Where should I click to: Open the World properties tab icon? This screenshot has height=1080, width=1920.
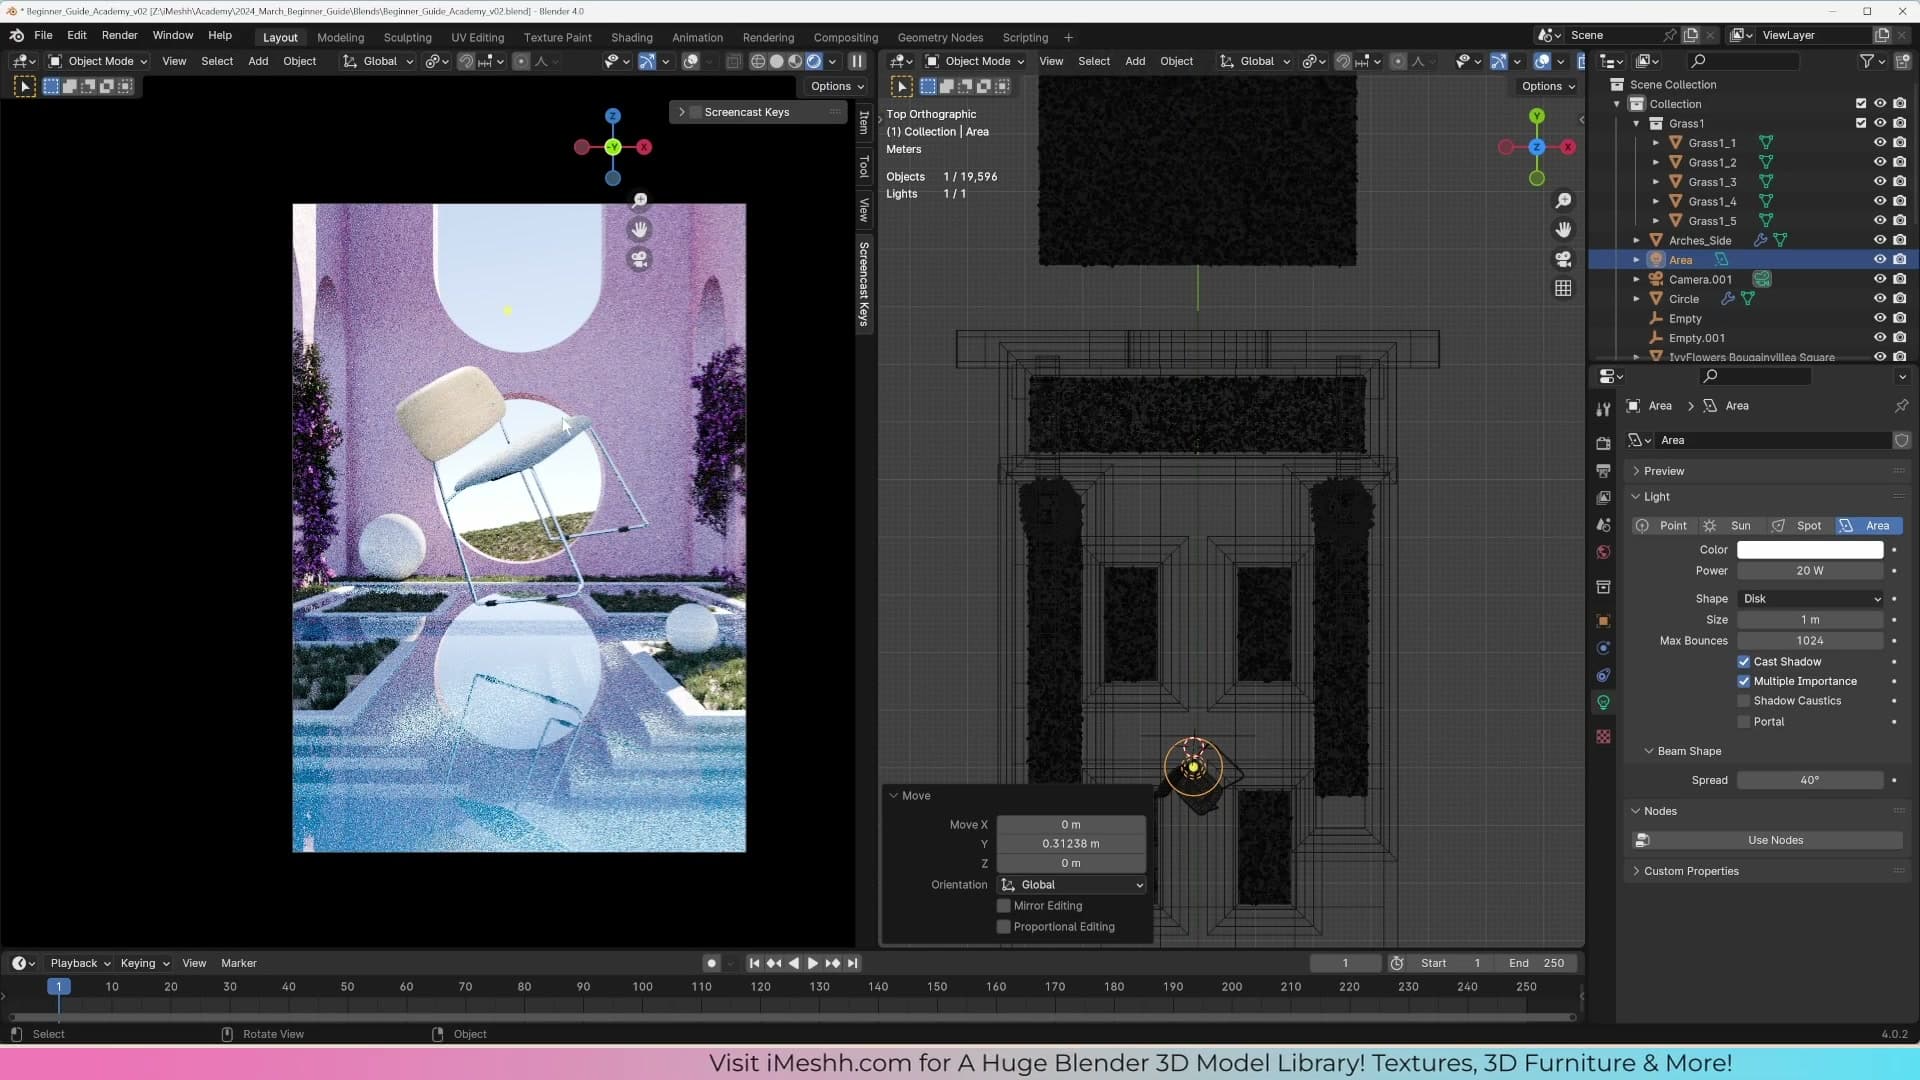1603,552
